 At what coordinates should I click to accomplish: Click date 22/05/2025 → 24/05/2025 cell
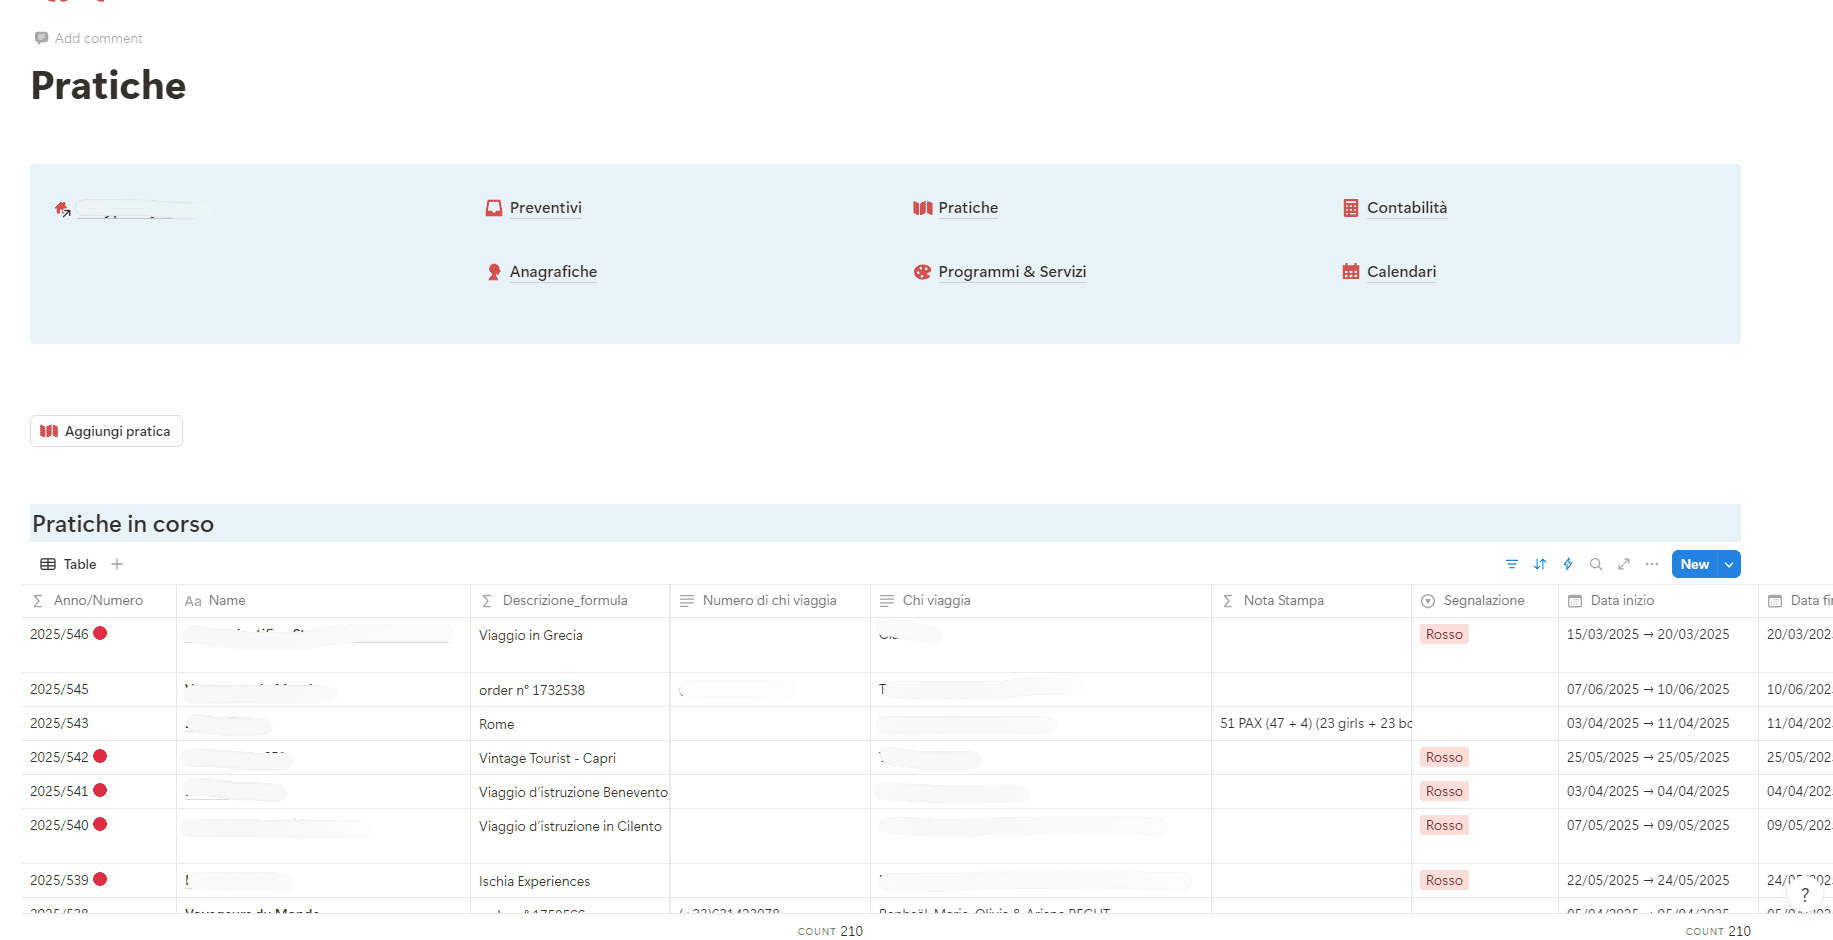click(1658, 880)
